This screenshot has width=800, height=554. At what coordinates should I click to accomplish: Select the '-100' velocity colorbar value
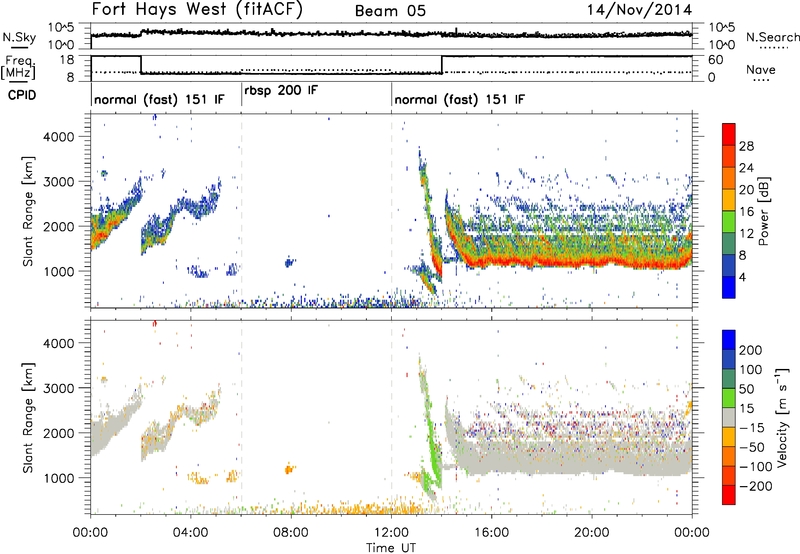756,467
